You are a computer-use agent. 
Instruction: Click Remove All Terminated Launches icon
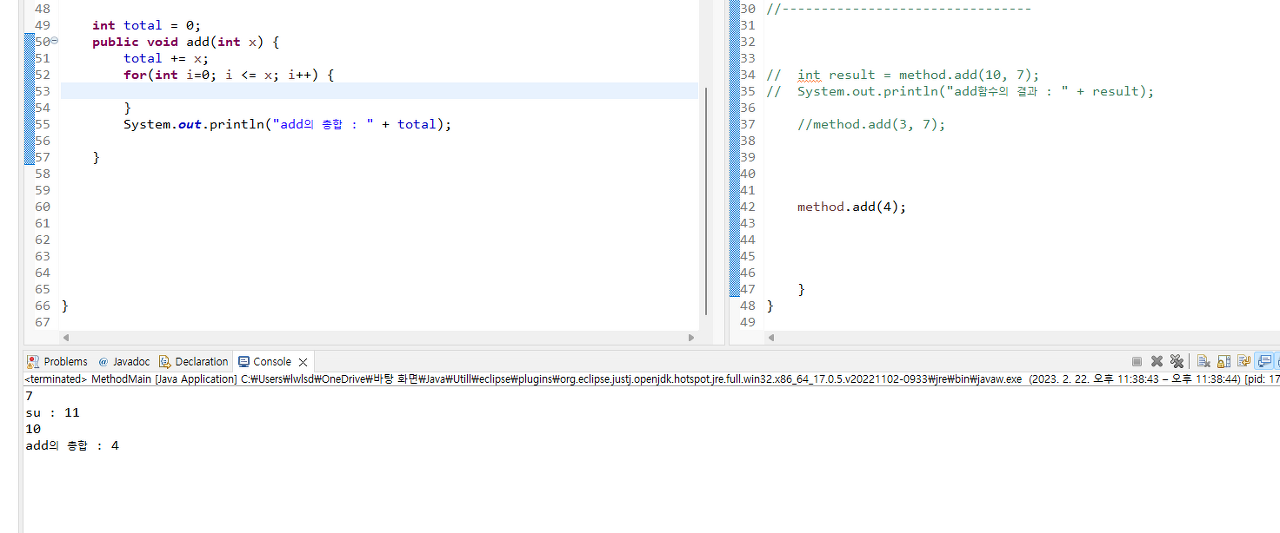(x=1177, y=361)
